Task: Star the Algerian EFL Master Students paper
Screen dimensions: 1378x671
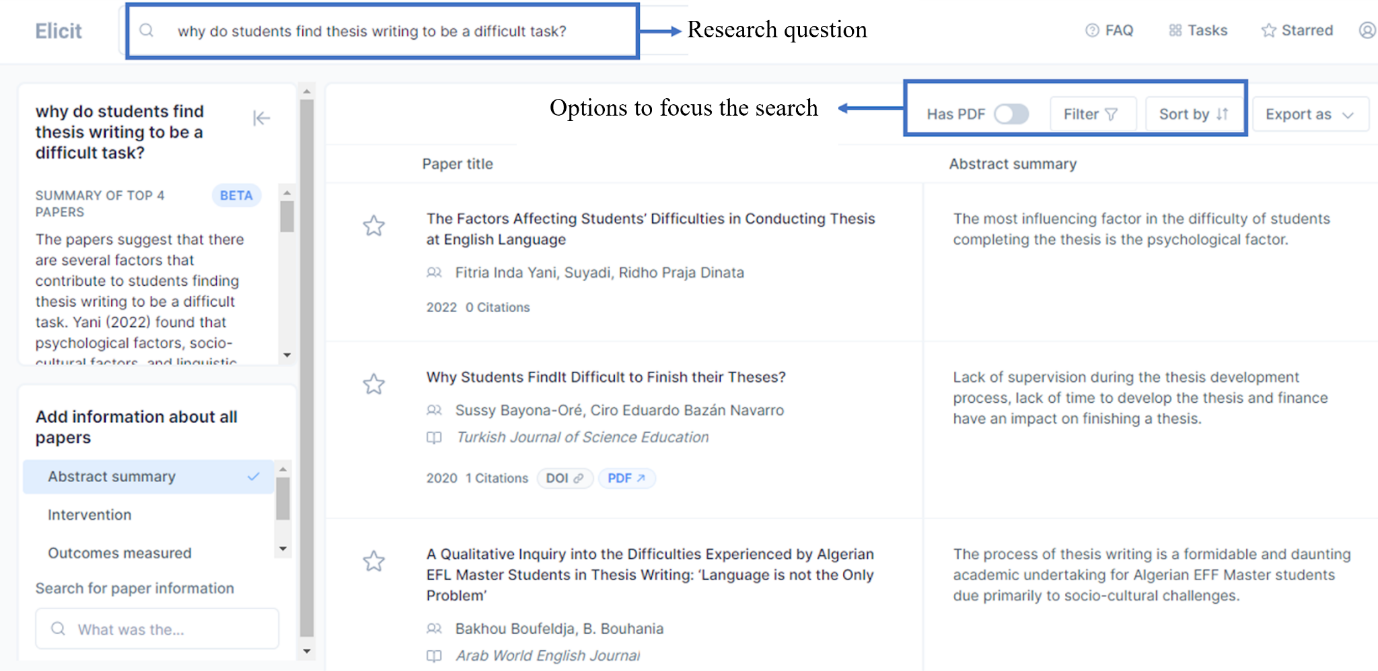Action: [x=373, y=561]
